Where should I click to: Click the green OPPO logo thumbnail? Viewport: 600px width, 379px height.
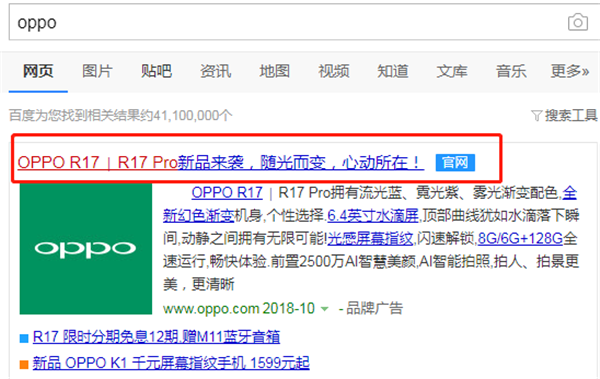(86, 249)
